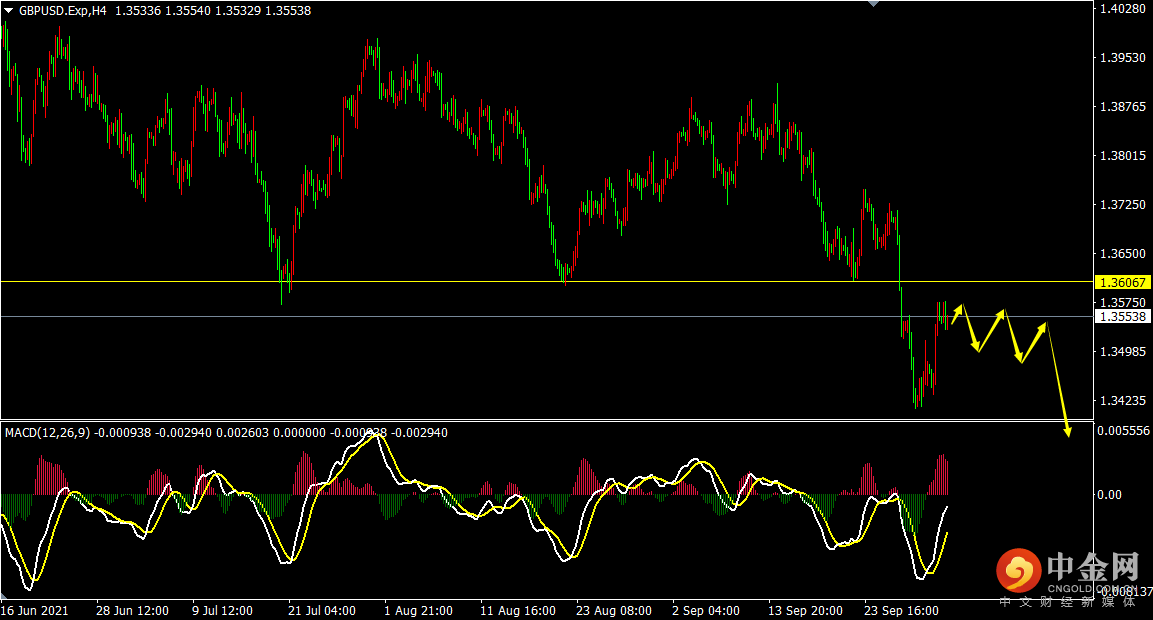Click the 1 Aug 21:00 time axis label
The height and width of the screenshot is (620, 1153).
click(418, 610)
